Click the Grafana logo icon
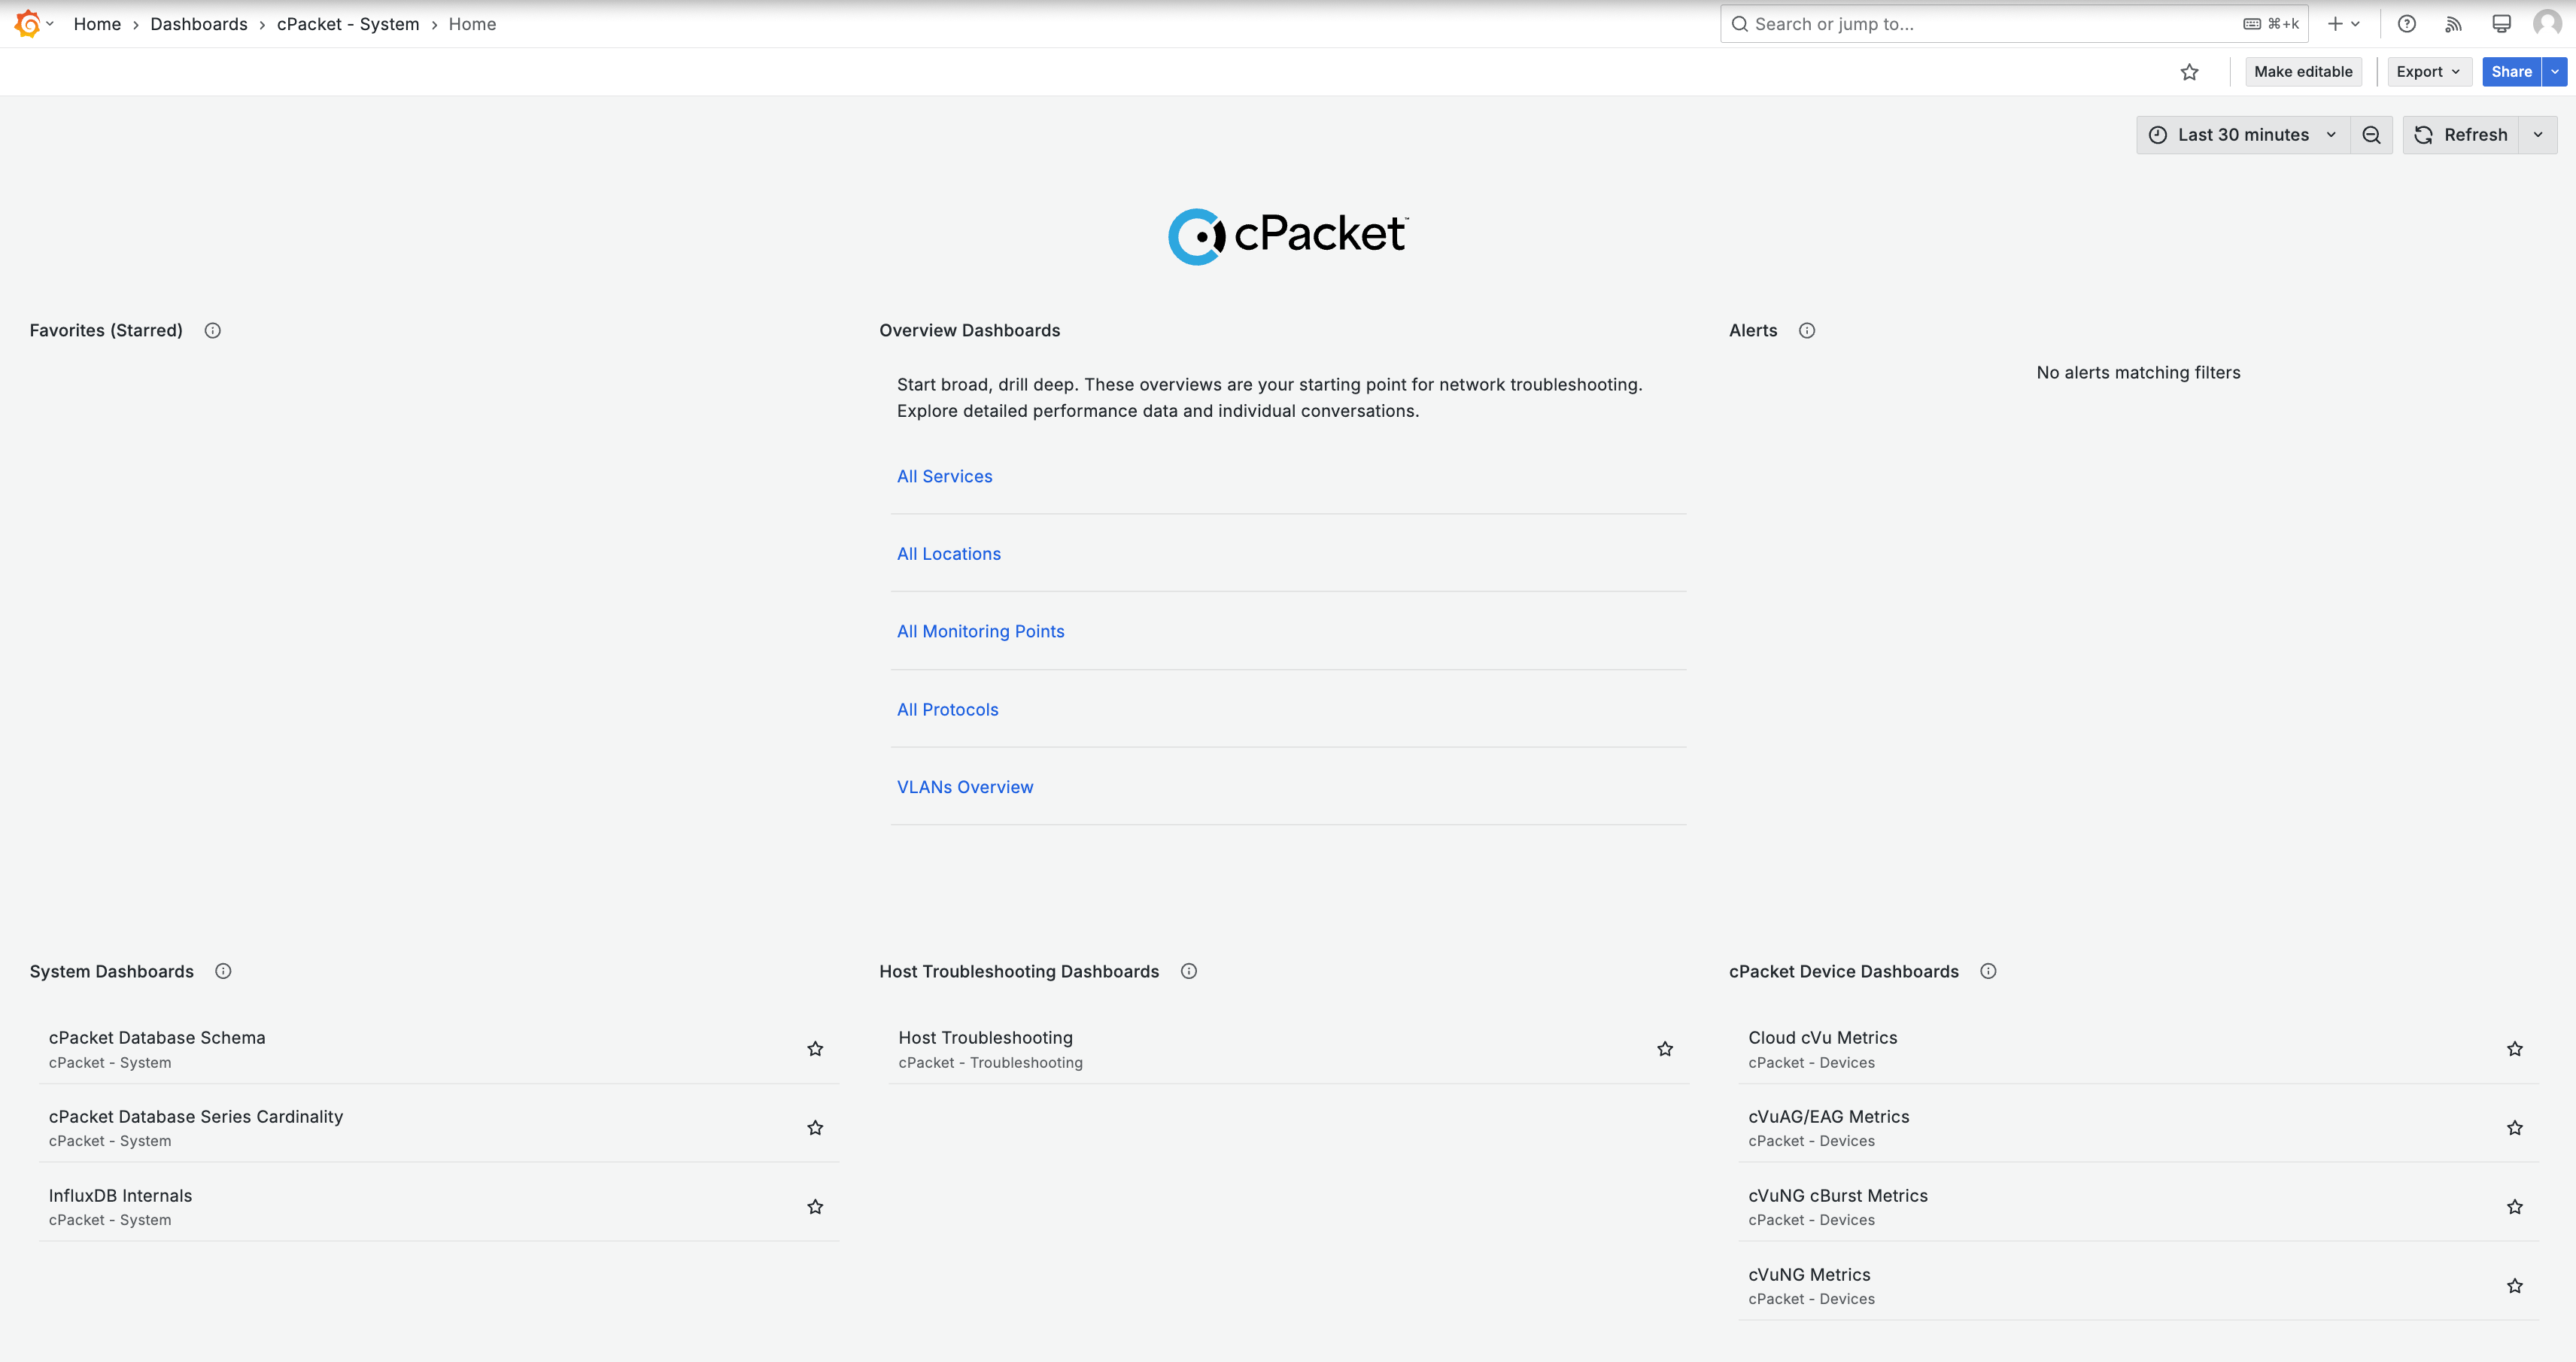This screenshot has height=1362, width=2576. click(x=27, y=24)
